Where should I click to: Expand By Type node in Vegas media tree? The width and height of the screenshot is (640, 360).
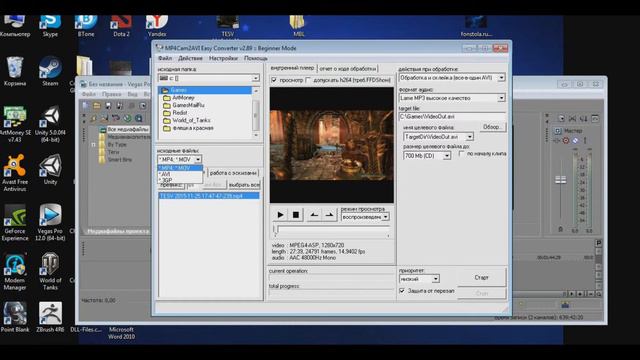click(93, 144)
